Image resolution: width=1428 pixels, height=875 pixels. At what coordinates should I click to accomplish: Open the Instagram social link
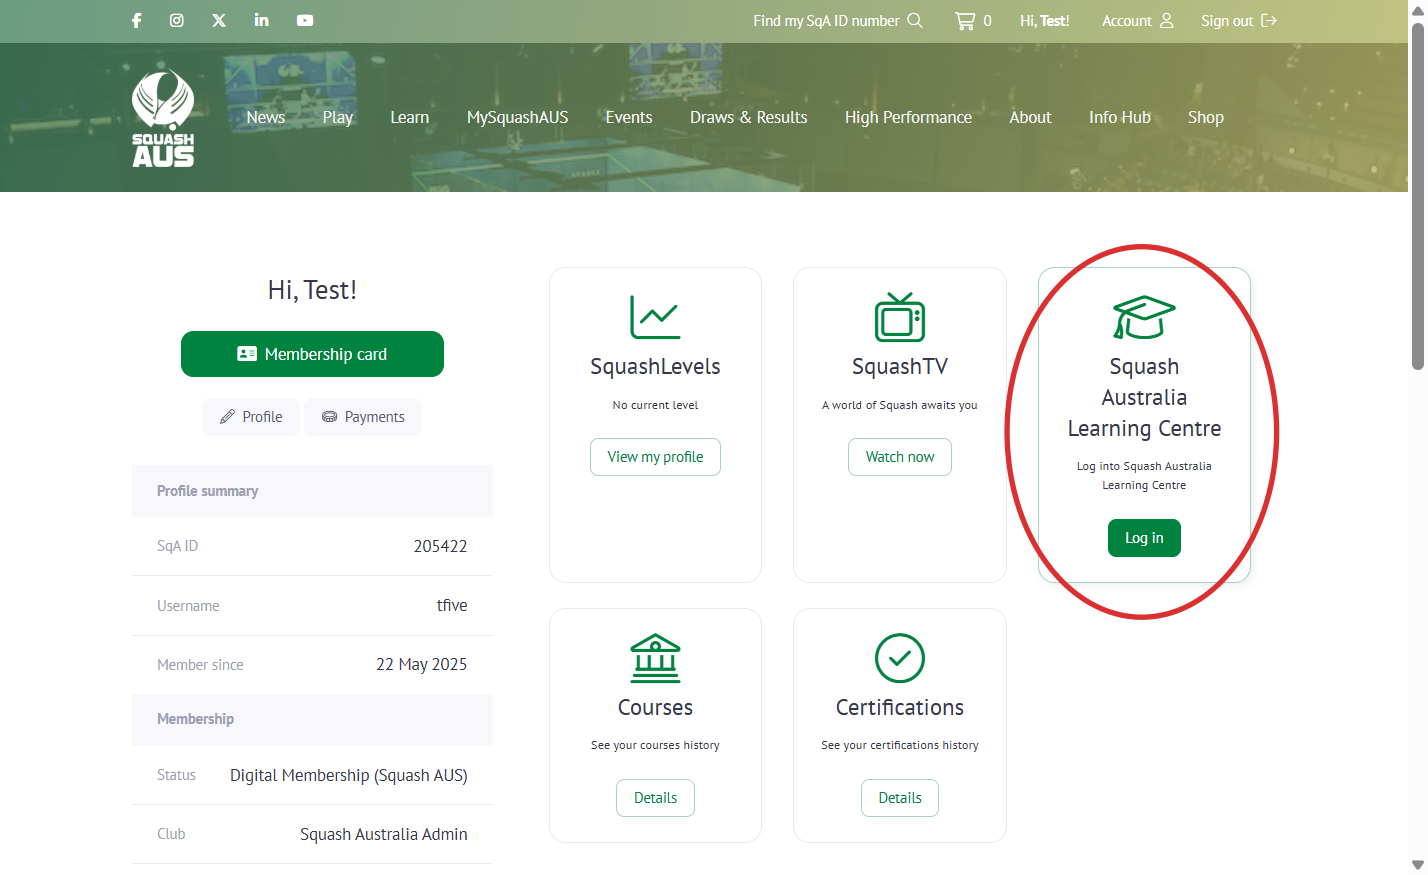pyautogui.click(x=177, y=20)
